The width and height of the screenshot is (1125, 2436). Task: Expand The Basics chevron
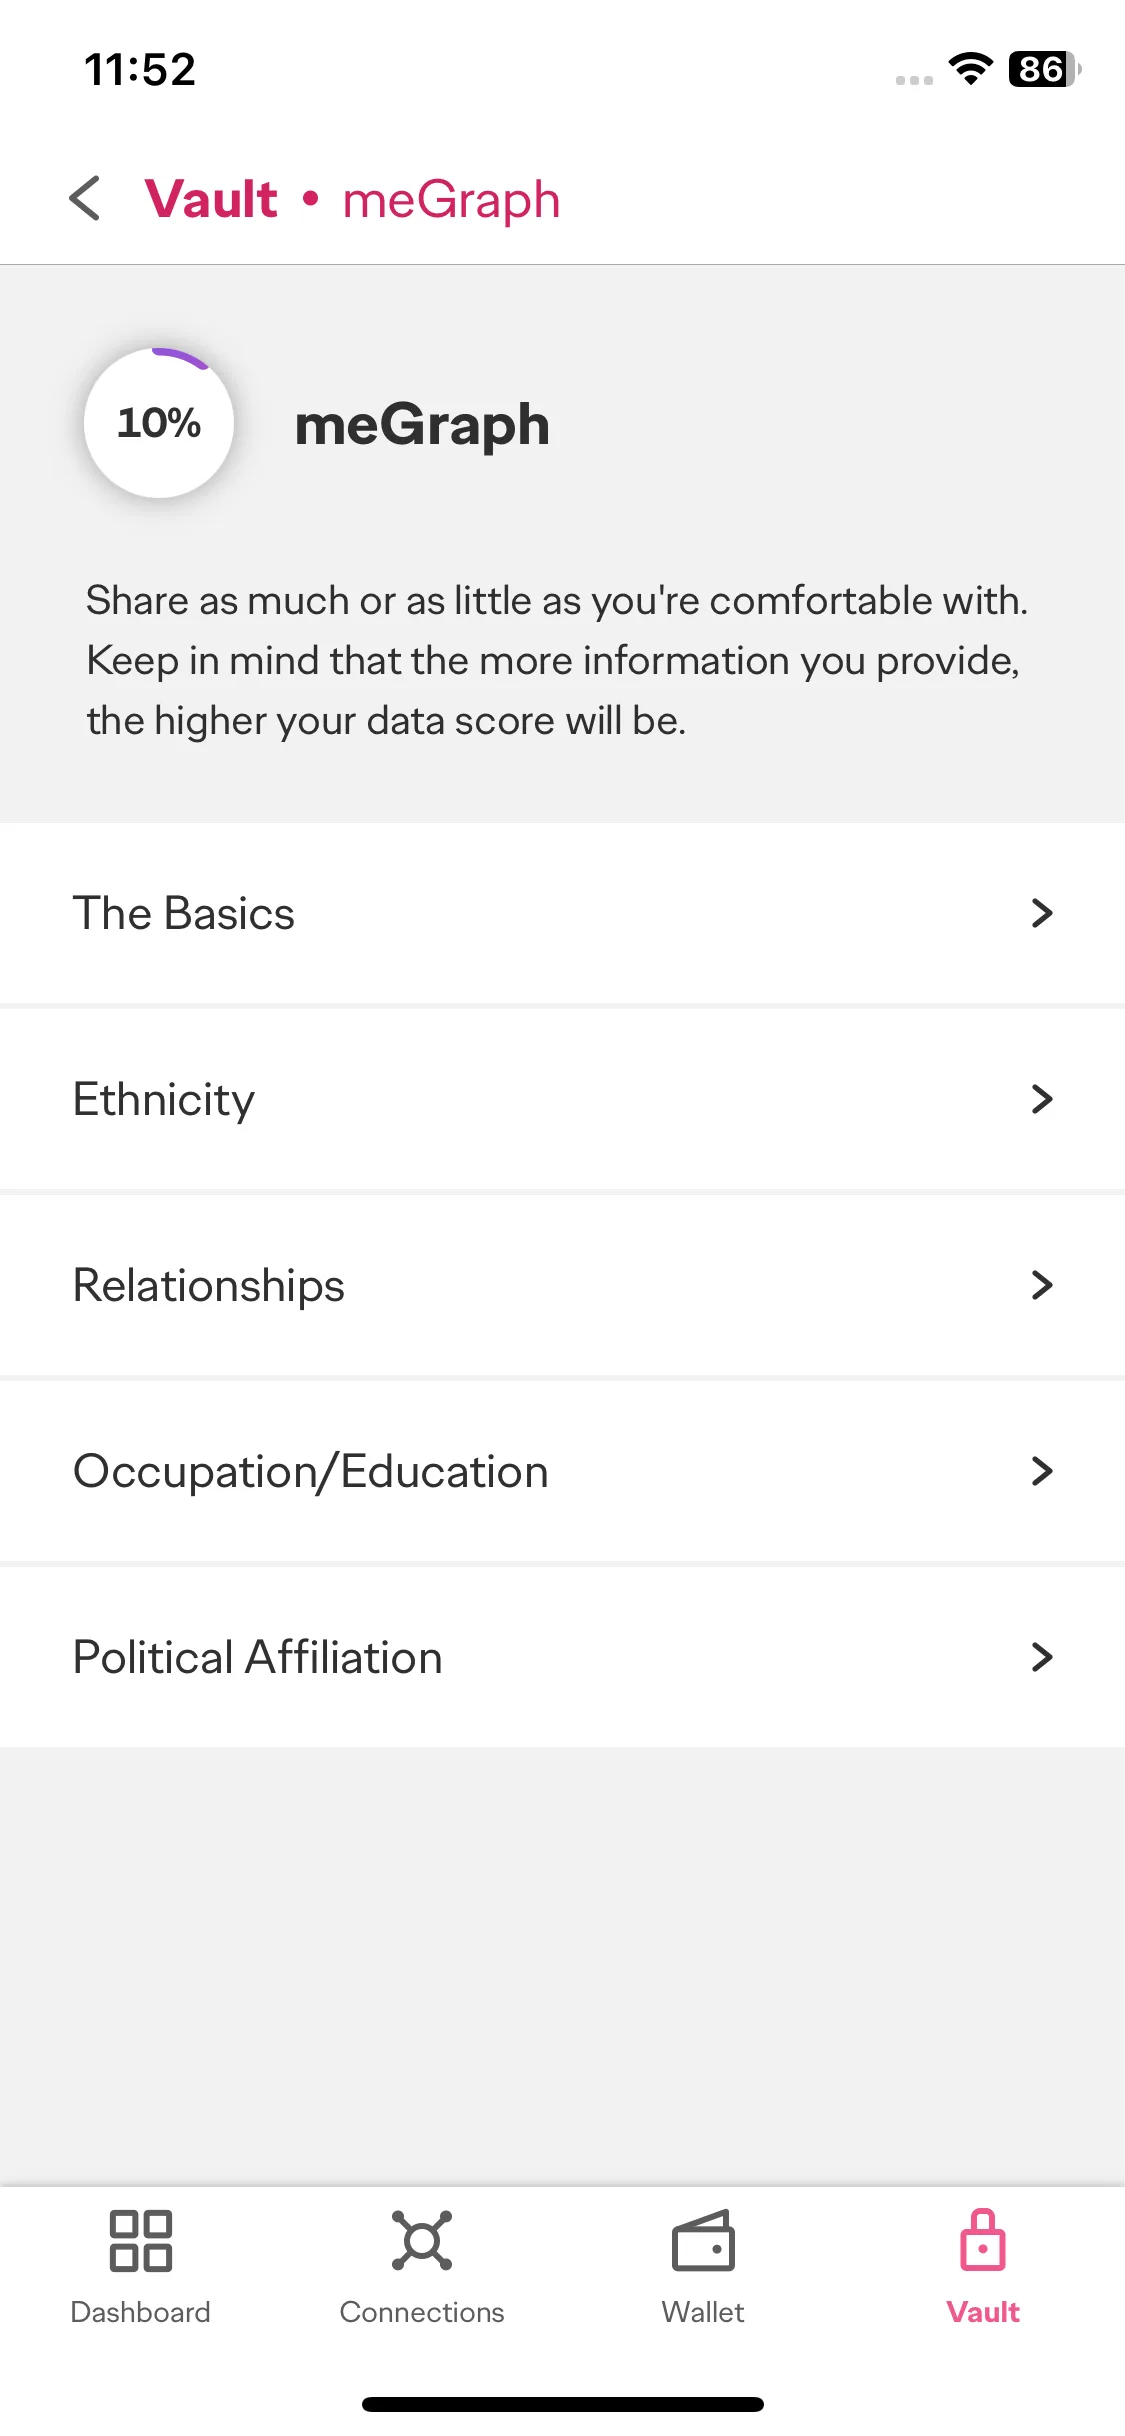pyautogui.click(x=1042, y=913)
